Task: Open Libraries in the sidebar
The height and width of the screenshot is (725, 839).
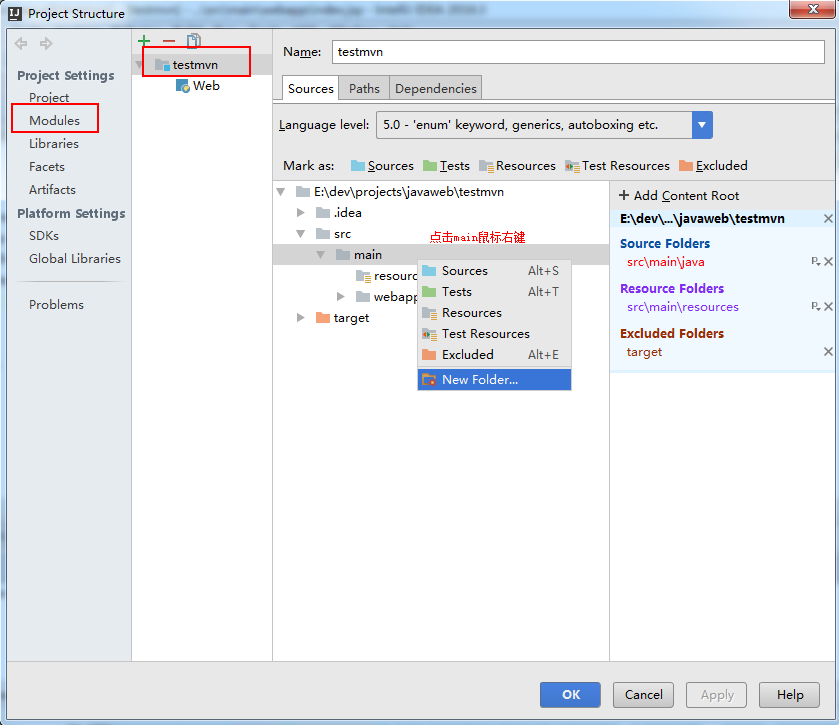Action: [x=54, y=143]
